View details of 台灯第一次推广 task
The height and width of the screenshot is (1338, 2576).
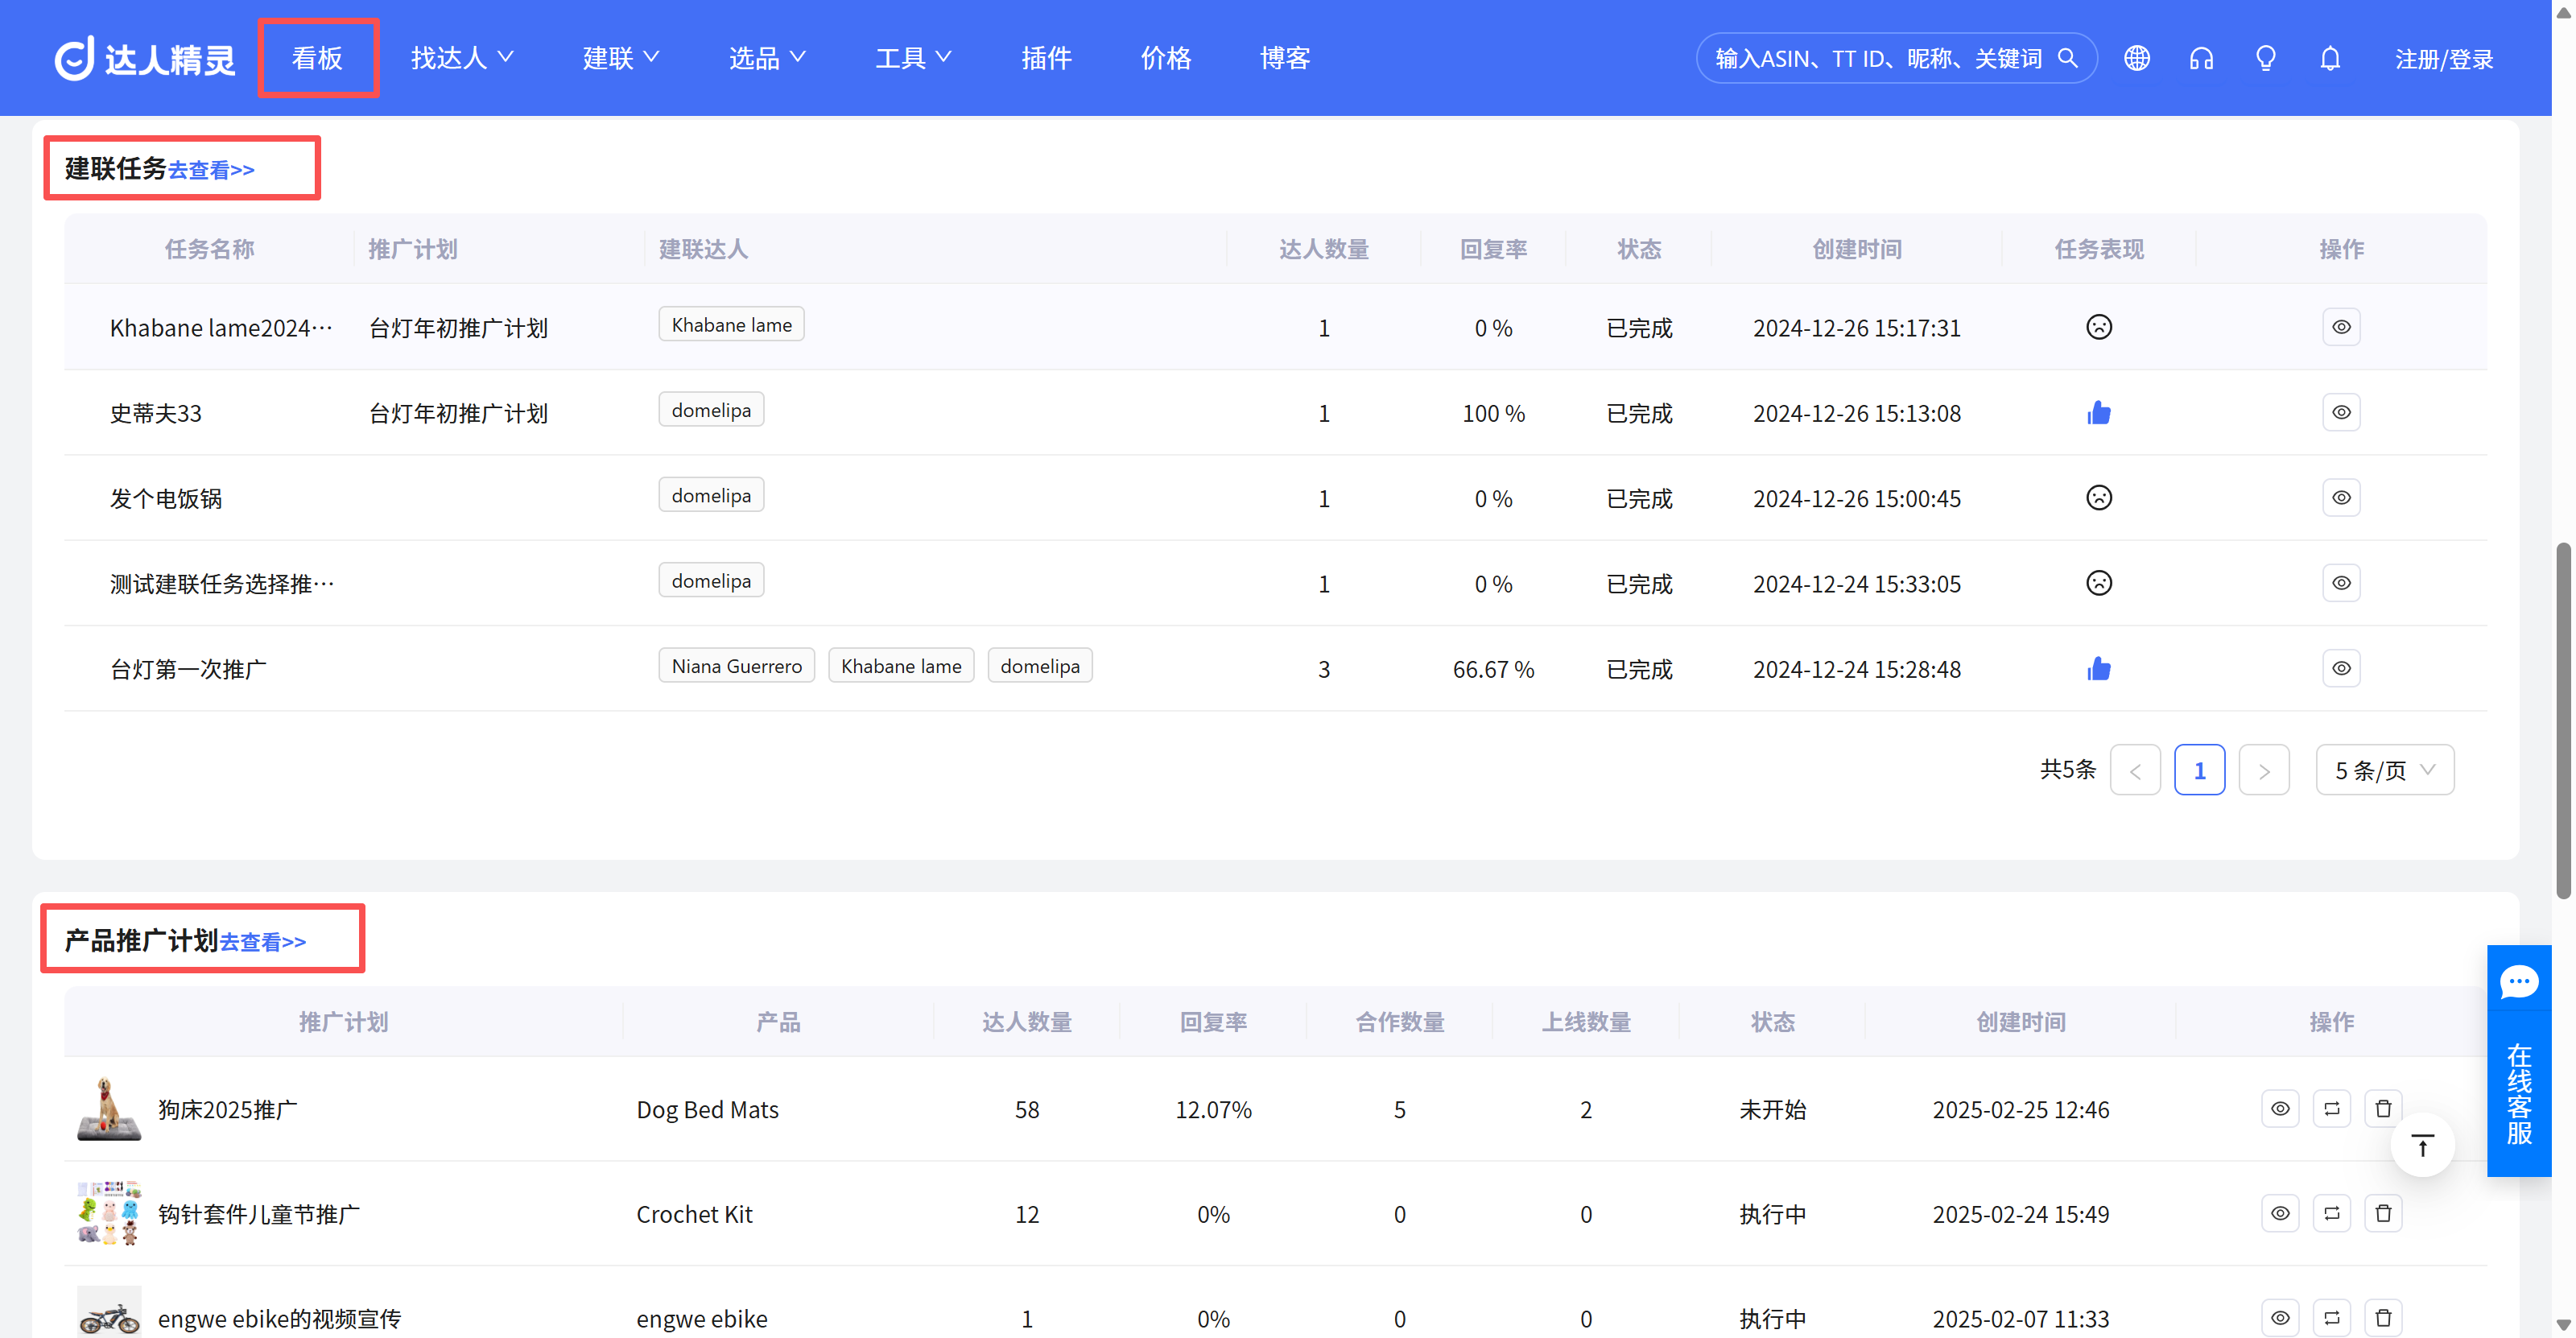pos(2341,668)
